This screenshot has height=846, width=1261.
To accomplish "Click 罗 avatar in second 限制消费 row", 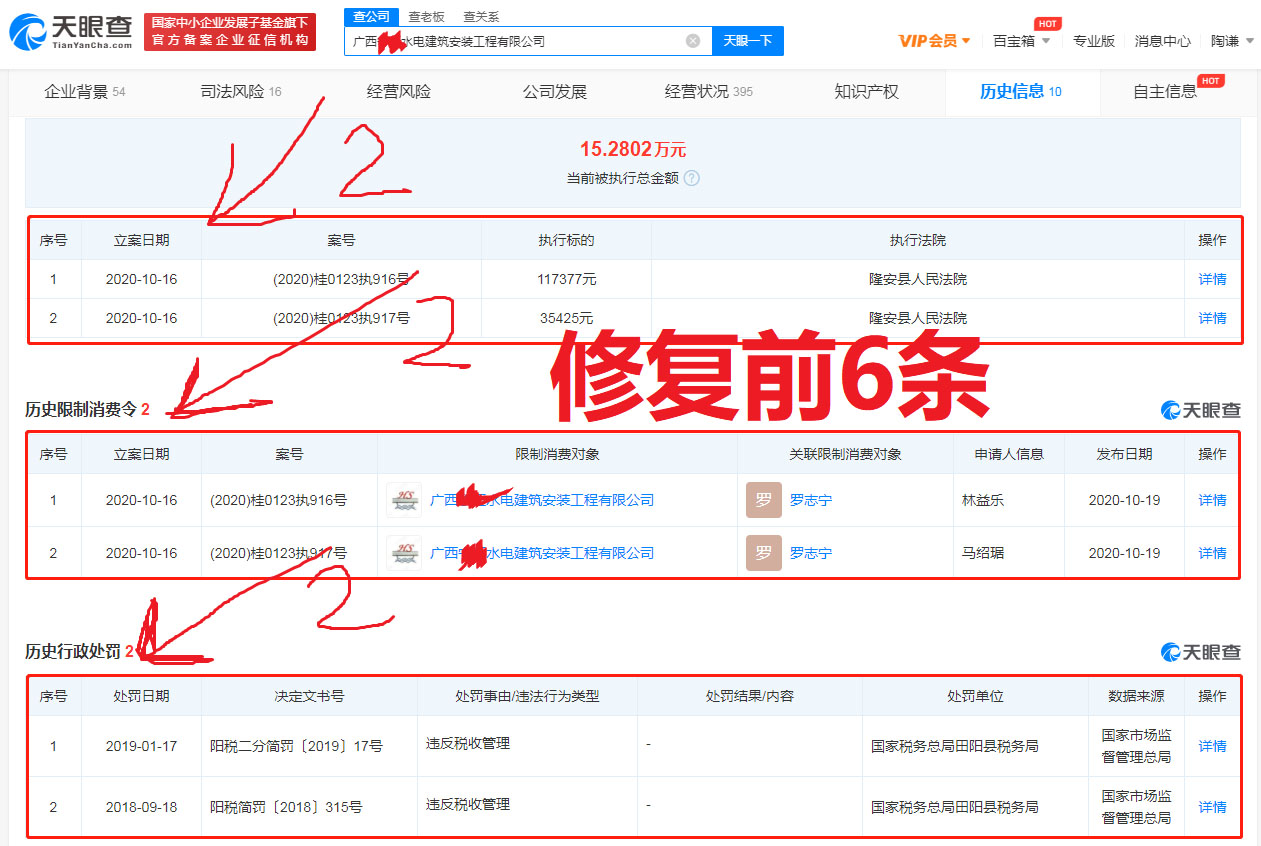I will (x=763, y=553).
